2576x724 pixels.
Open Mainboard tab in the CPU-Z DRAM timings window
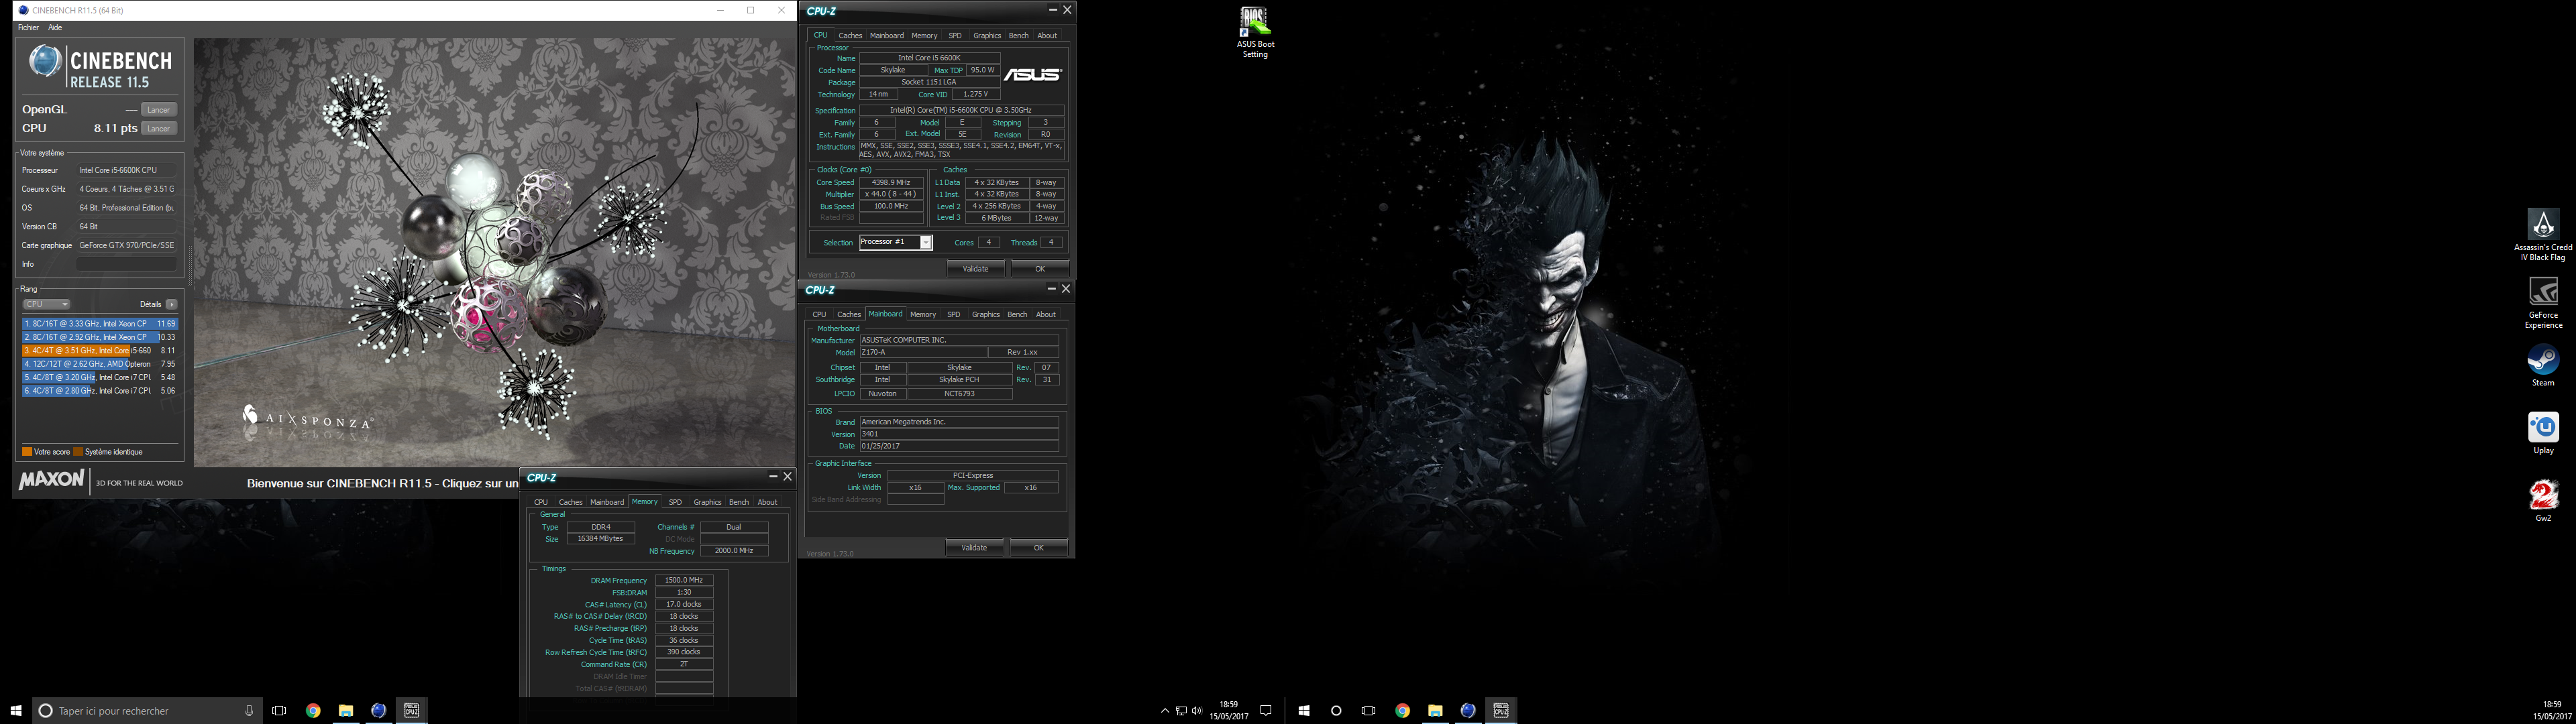click(607, 503)
